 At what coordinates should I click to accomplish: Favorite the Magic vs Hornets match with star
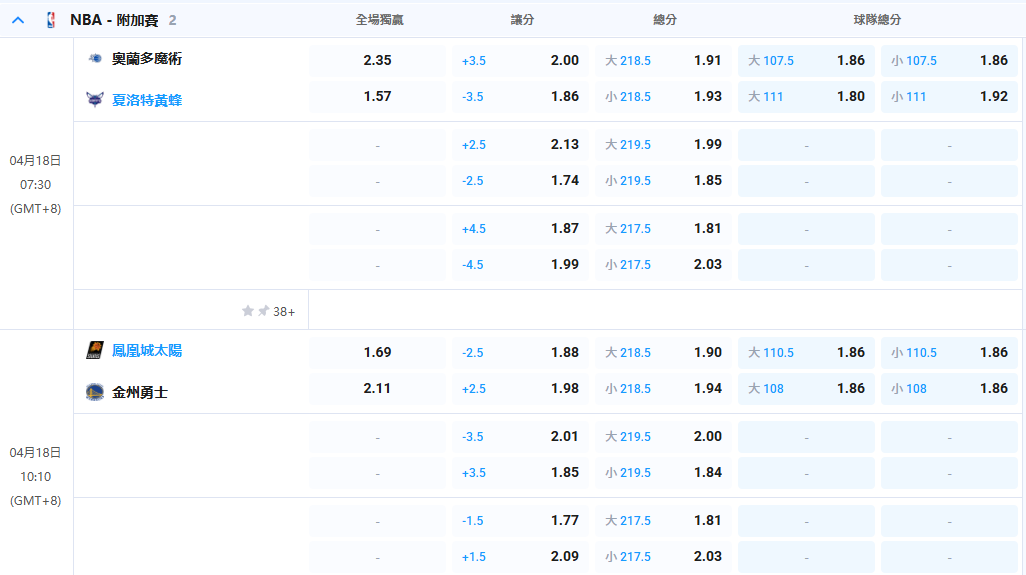pos(248,311)
